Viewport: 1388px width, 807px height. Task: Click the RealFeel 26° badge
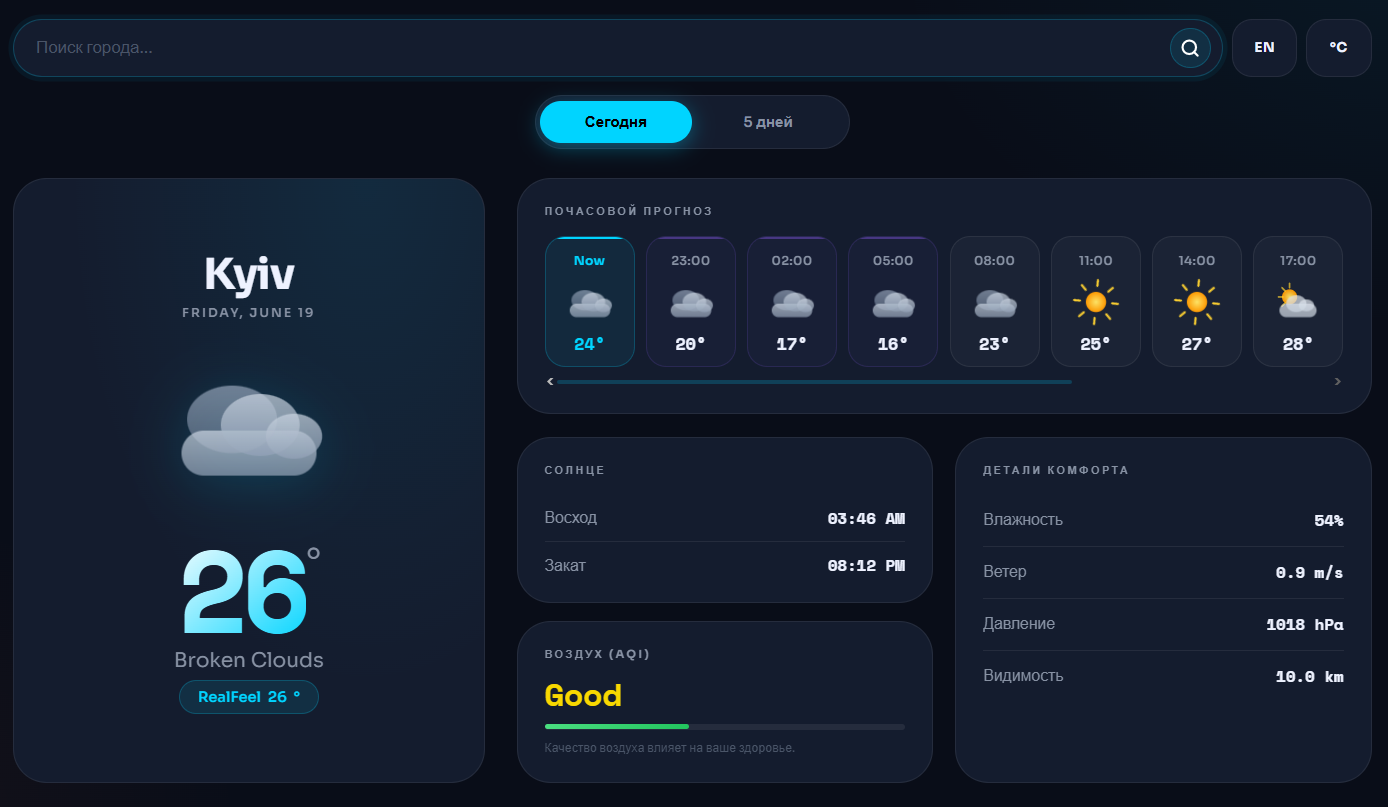[249, 697]
